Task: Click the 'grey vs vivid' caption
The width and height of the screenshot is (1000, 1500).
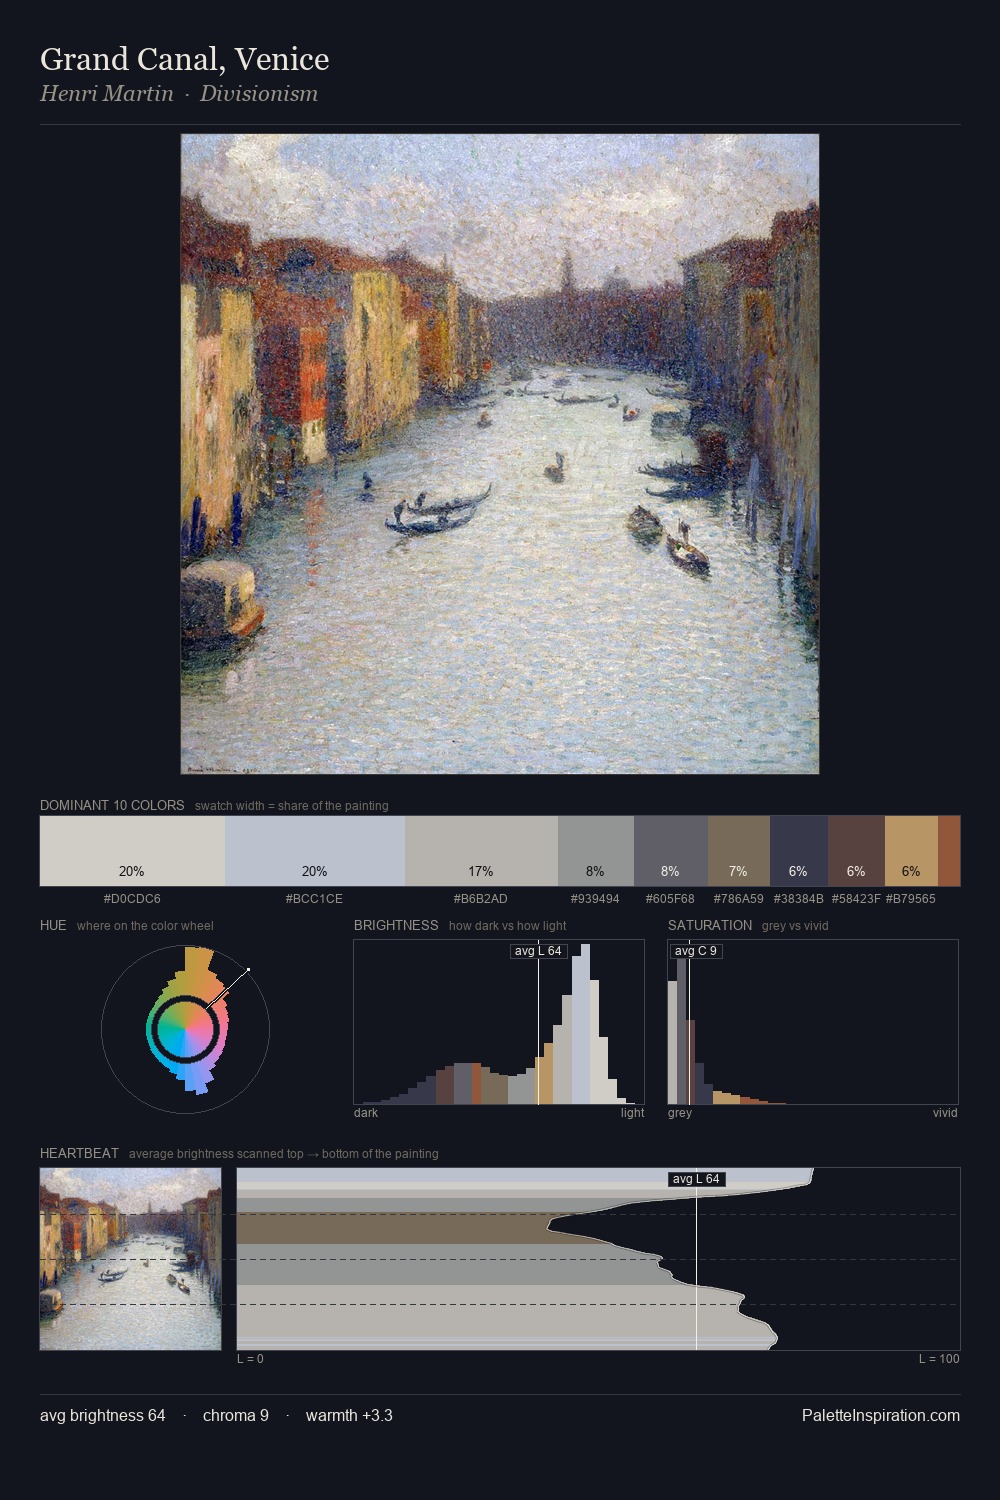Action: (795, 926)
